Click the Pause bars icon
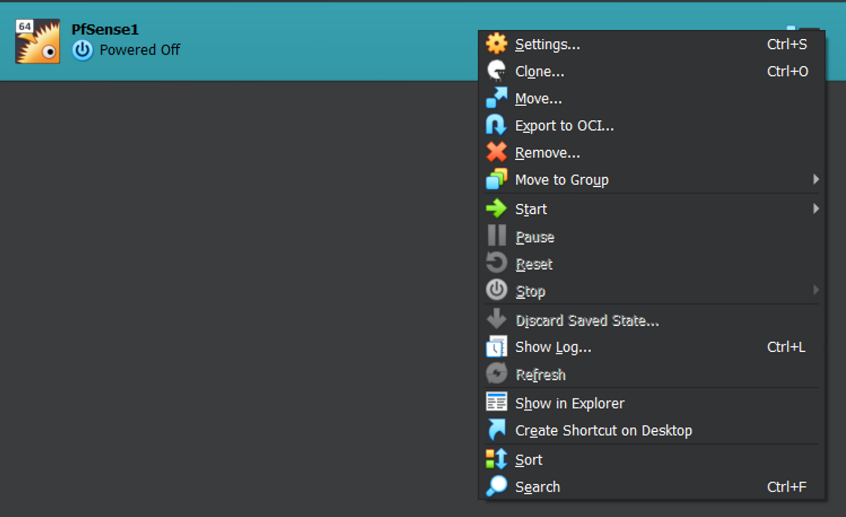 (496, 236)
